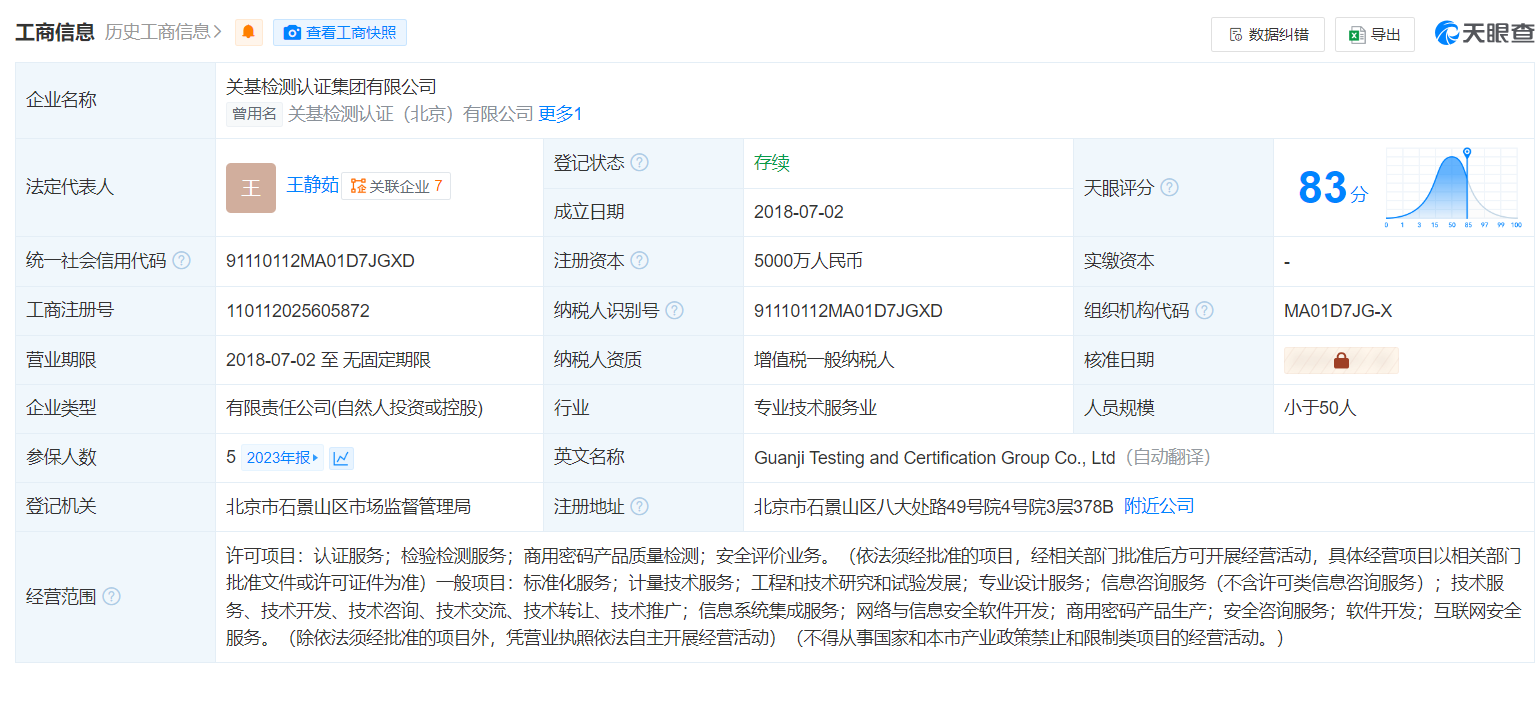1535x704 pixels.
Task: Select 2018-07-02 至 无固定期限 business term
Action: (x=329, y=360)
